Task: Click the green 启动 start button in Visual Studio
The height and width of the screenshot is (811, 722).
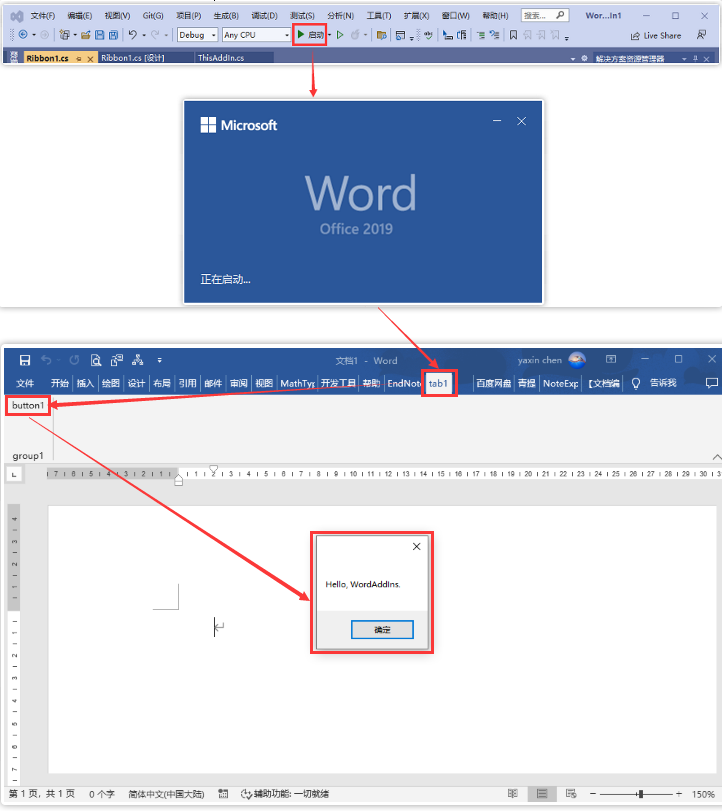Action: (310, 35)
